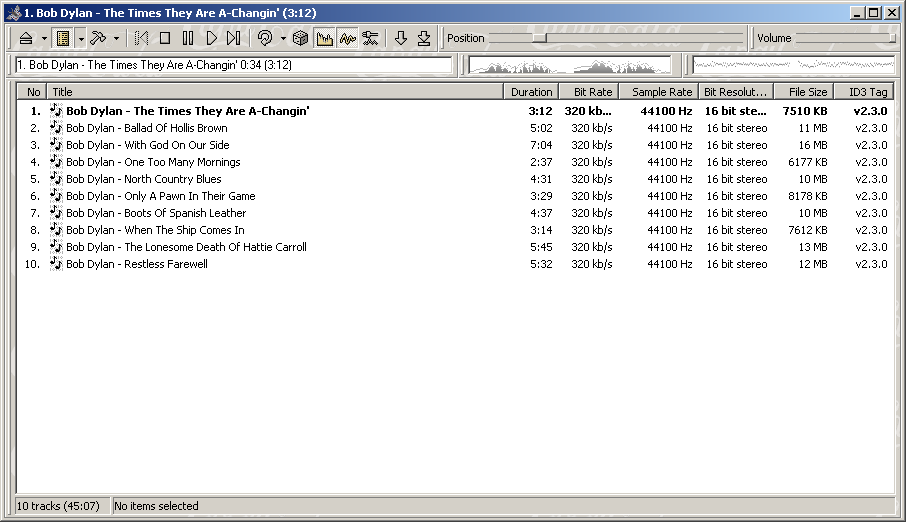Screen dimensions: 906x522
Task: Toggle the playlist view icon
Action: (63, 38)
